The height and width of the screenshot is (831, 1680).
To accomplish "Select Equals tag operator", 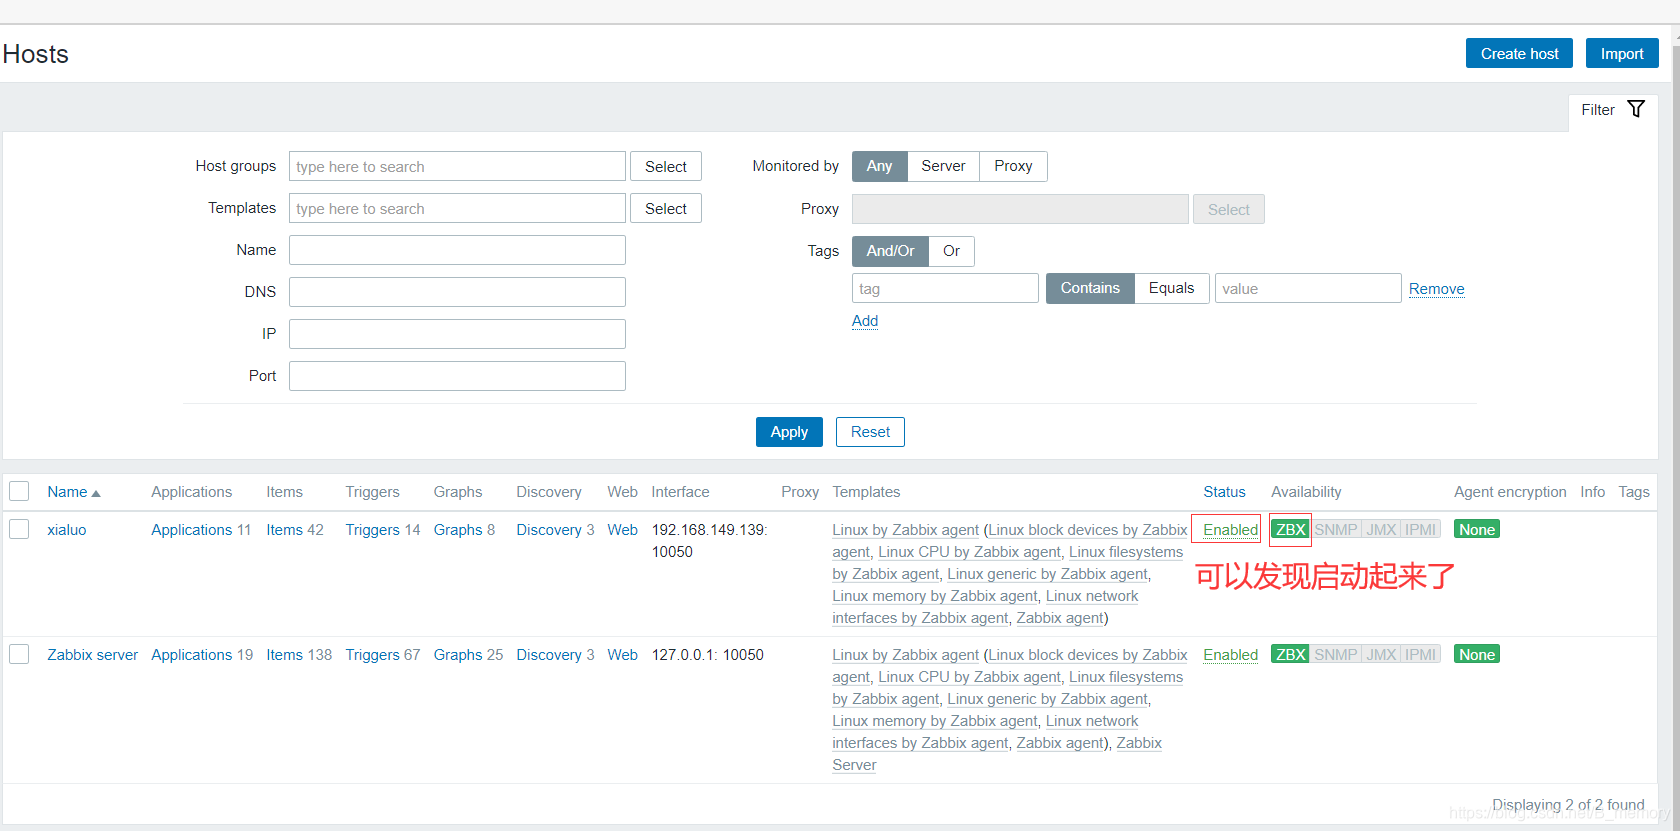I will point(1171,288).
